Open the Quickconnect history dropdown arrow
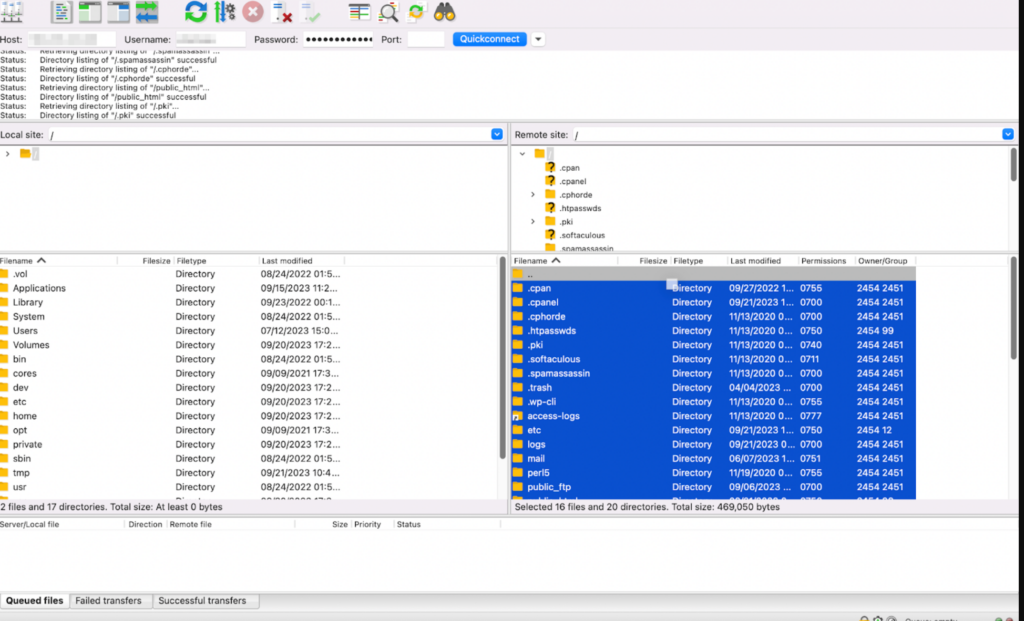 tap(539, 39)
